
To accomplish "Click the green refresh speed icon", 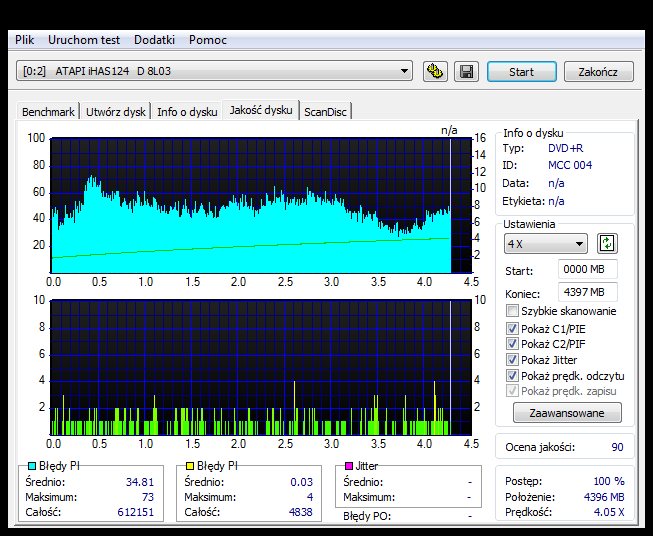I will pos(607,243).
